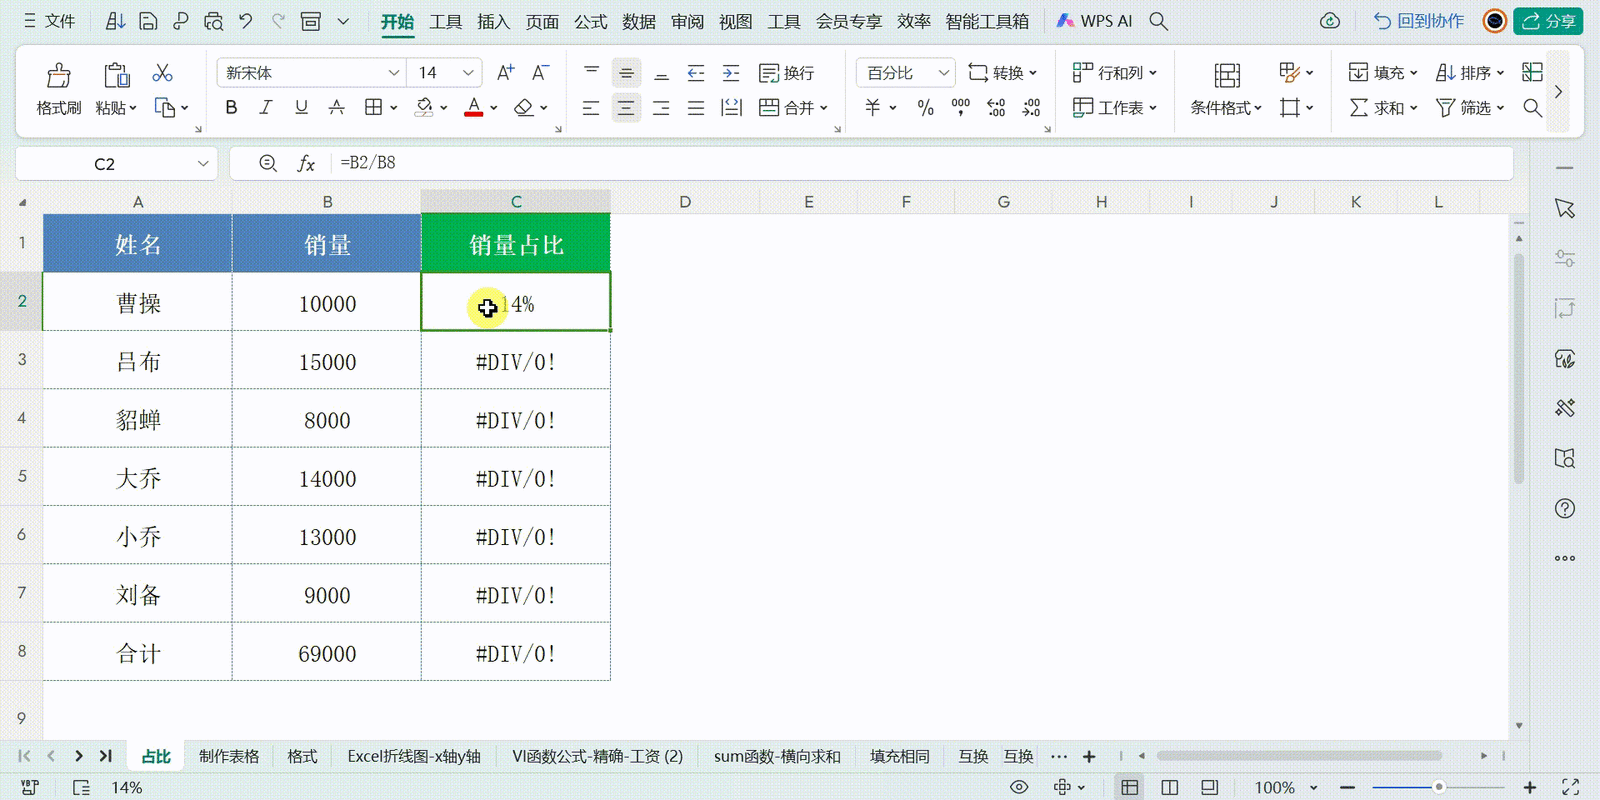Click the Share (分享) button
This screenshot has height=800, width=1600.
tap(1548, 21)
